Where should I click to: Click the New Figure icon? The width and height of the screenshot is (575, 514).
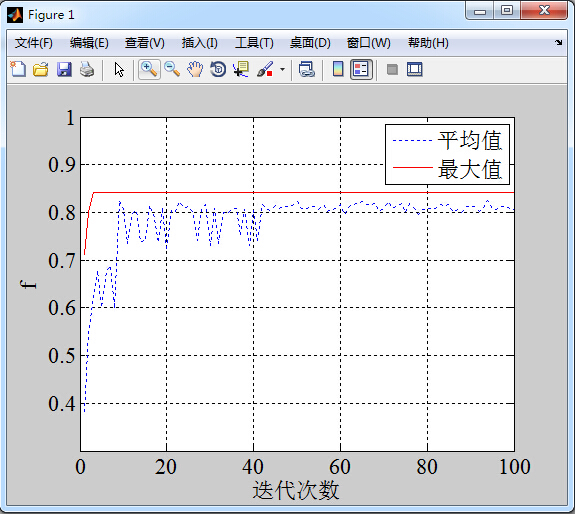(18, 69)
